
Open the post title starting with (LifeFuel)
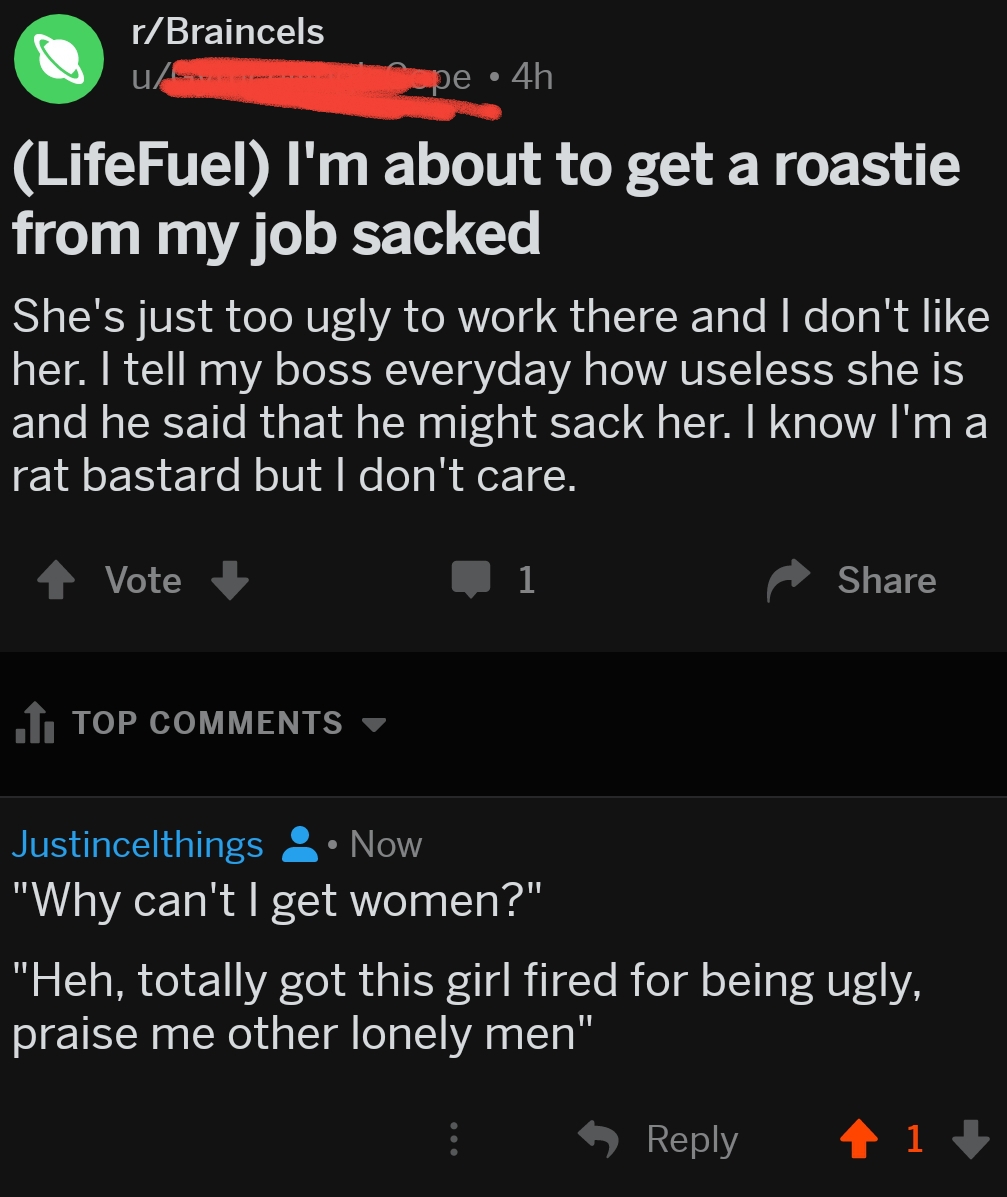tap(485, 199)
